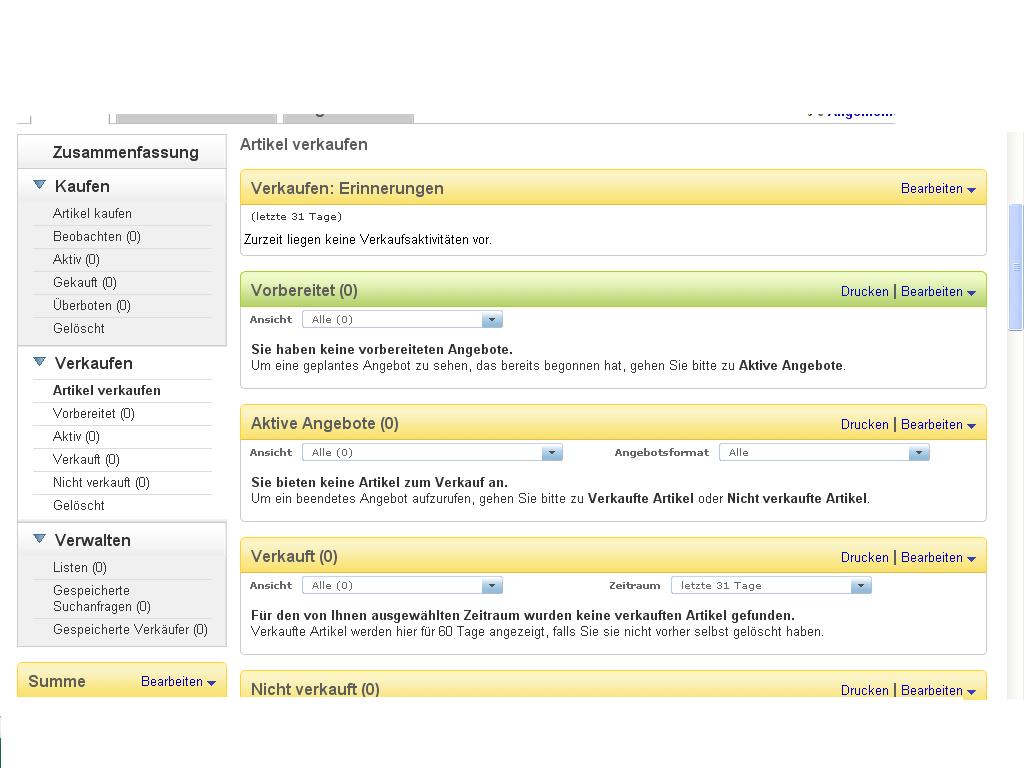
Task: Click Drucken in Vorbereitet header
Action: [x=864, y=291]
